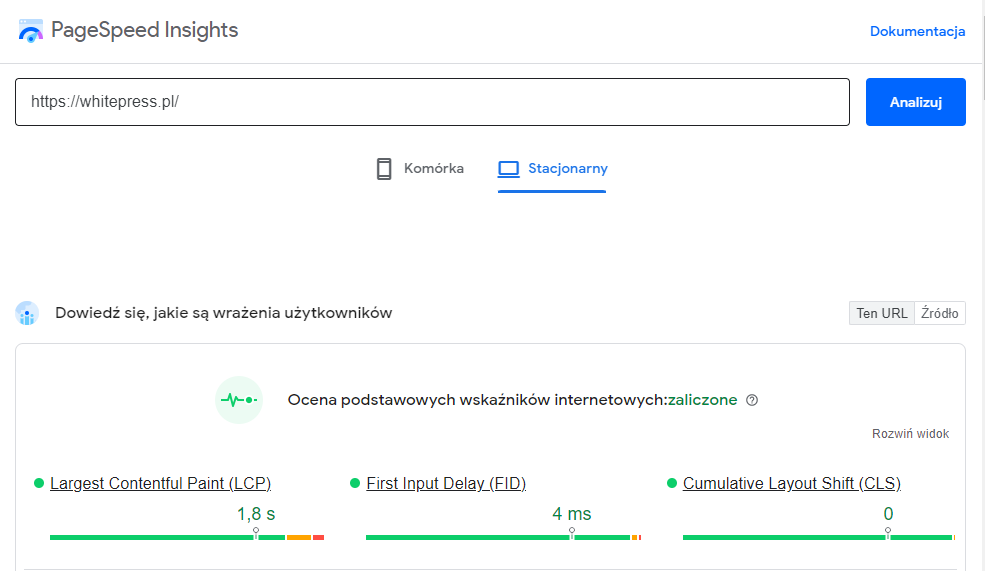Click the user experience chart icon

click(x=27, y=313)
